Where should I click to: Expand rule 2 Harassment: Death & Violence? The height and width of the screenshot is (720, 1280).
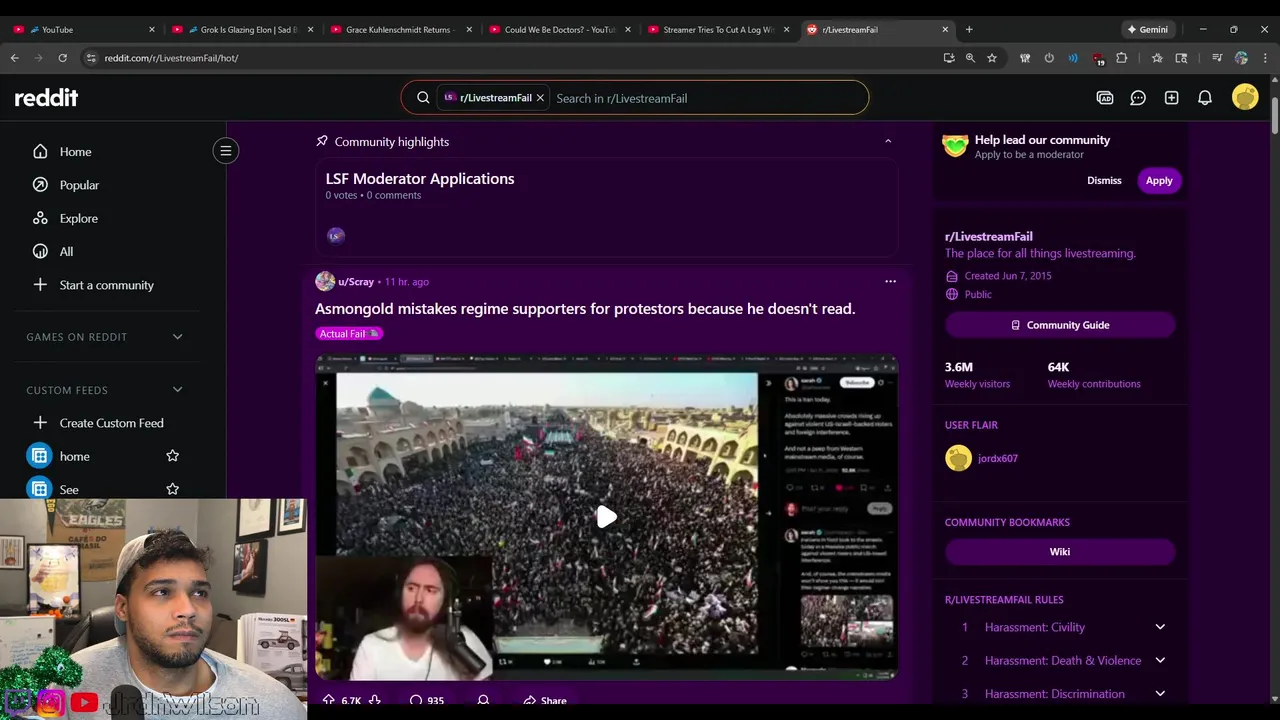click(x=1160, y=660)
